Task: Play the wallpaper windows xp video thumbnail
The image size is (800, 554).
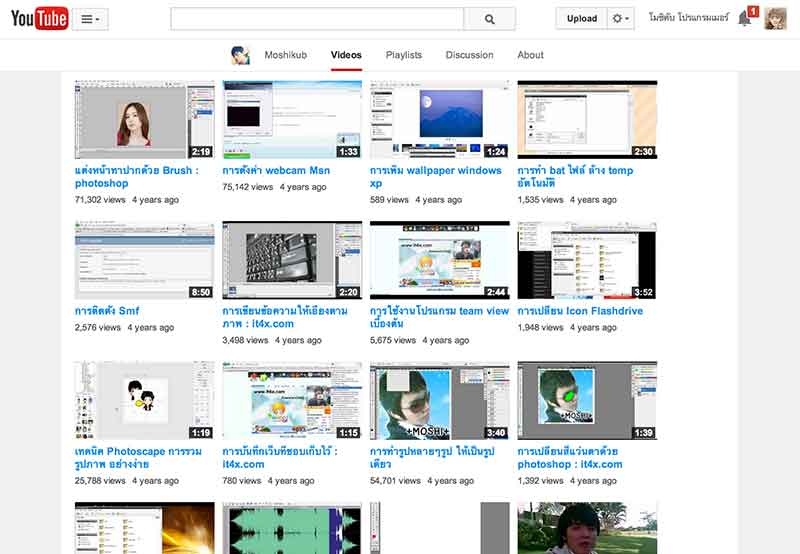Action: point(439,120)
